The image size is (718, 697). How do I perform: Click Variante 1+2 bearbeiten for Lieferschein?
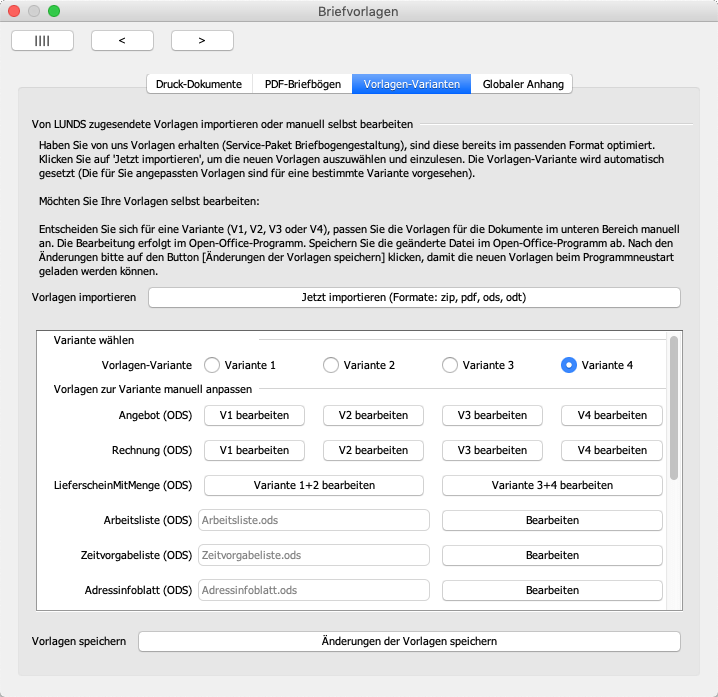(x=314, y=485)
